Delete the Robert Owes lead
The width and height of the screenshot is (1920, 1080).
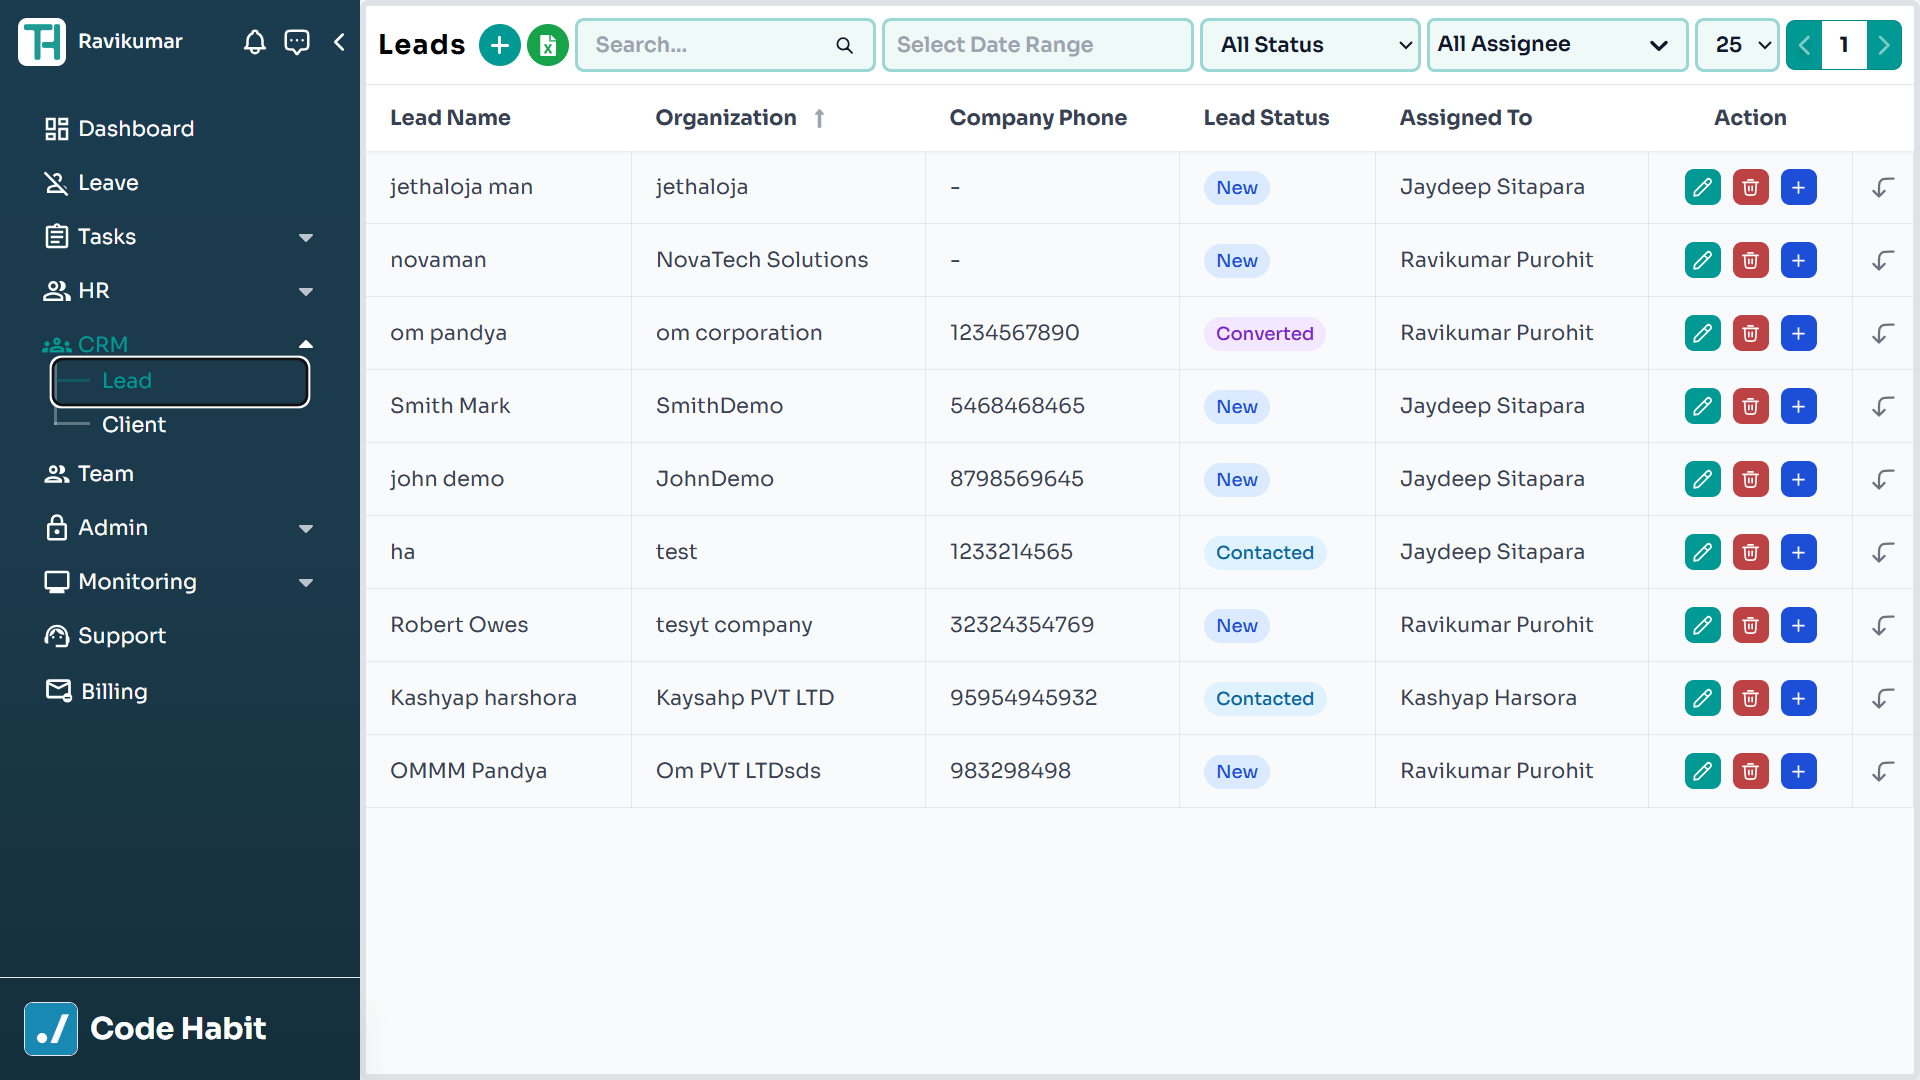(1751, 625)
